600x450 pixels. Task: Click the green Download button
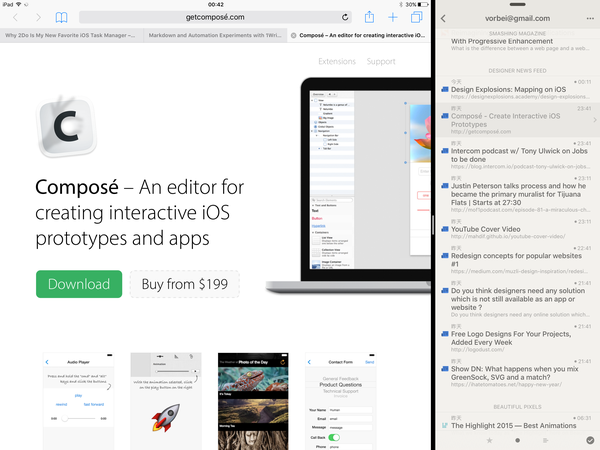79,284
